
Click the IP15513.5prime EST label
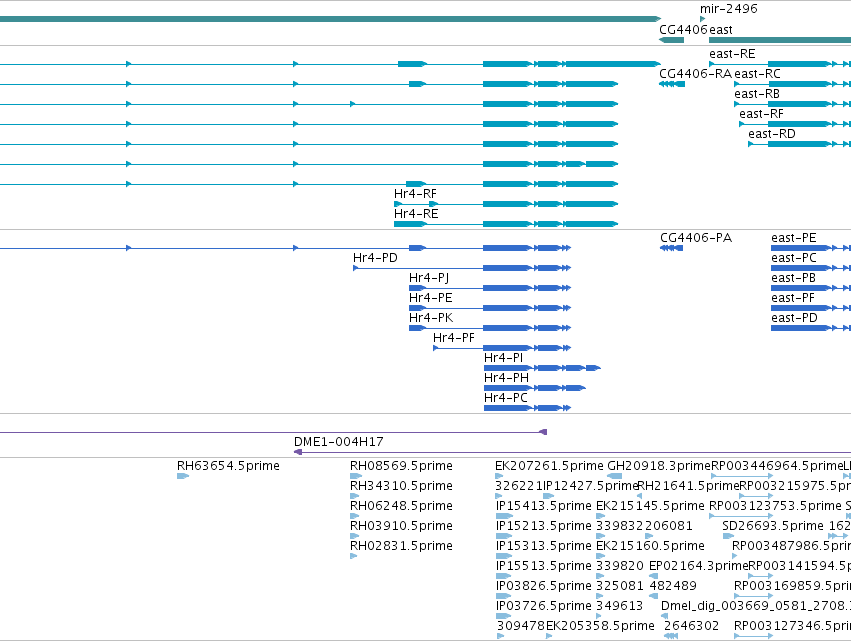click(544, 566)
